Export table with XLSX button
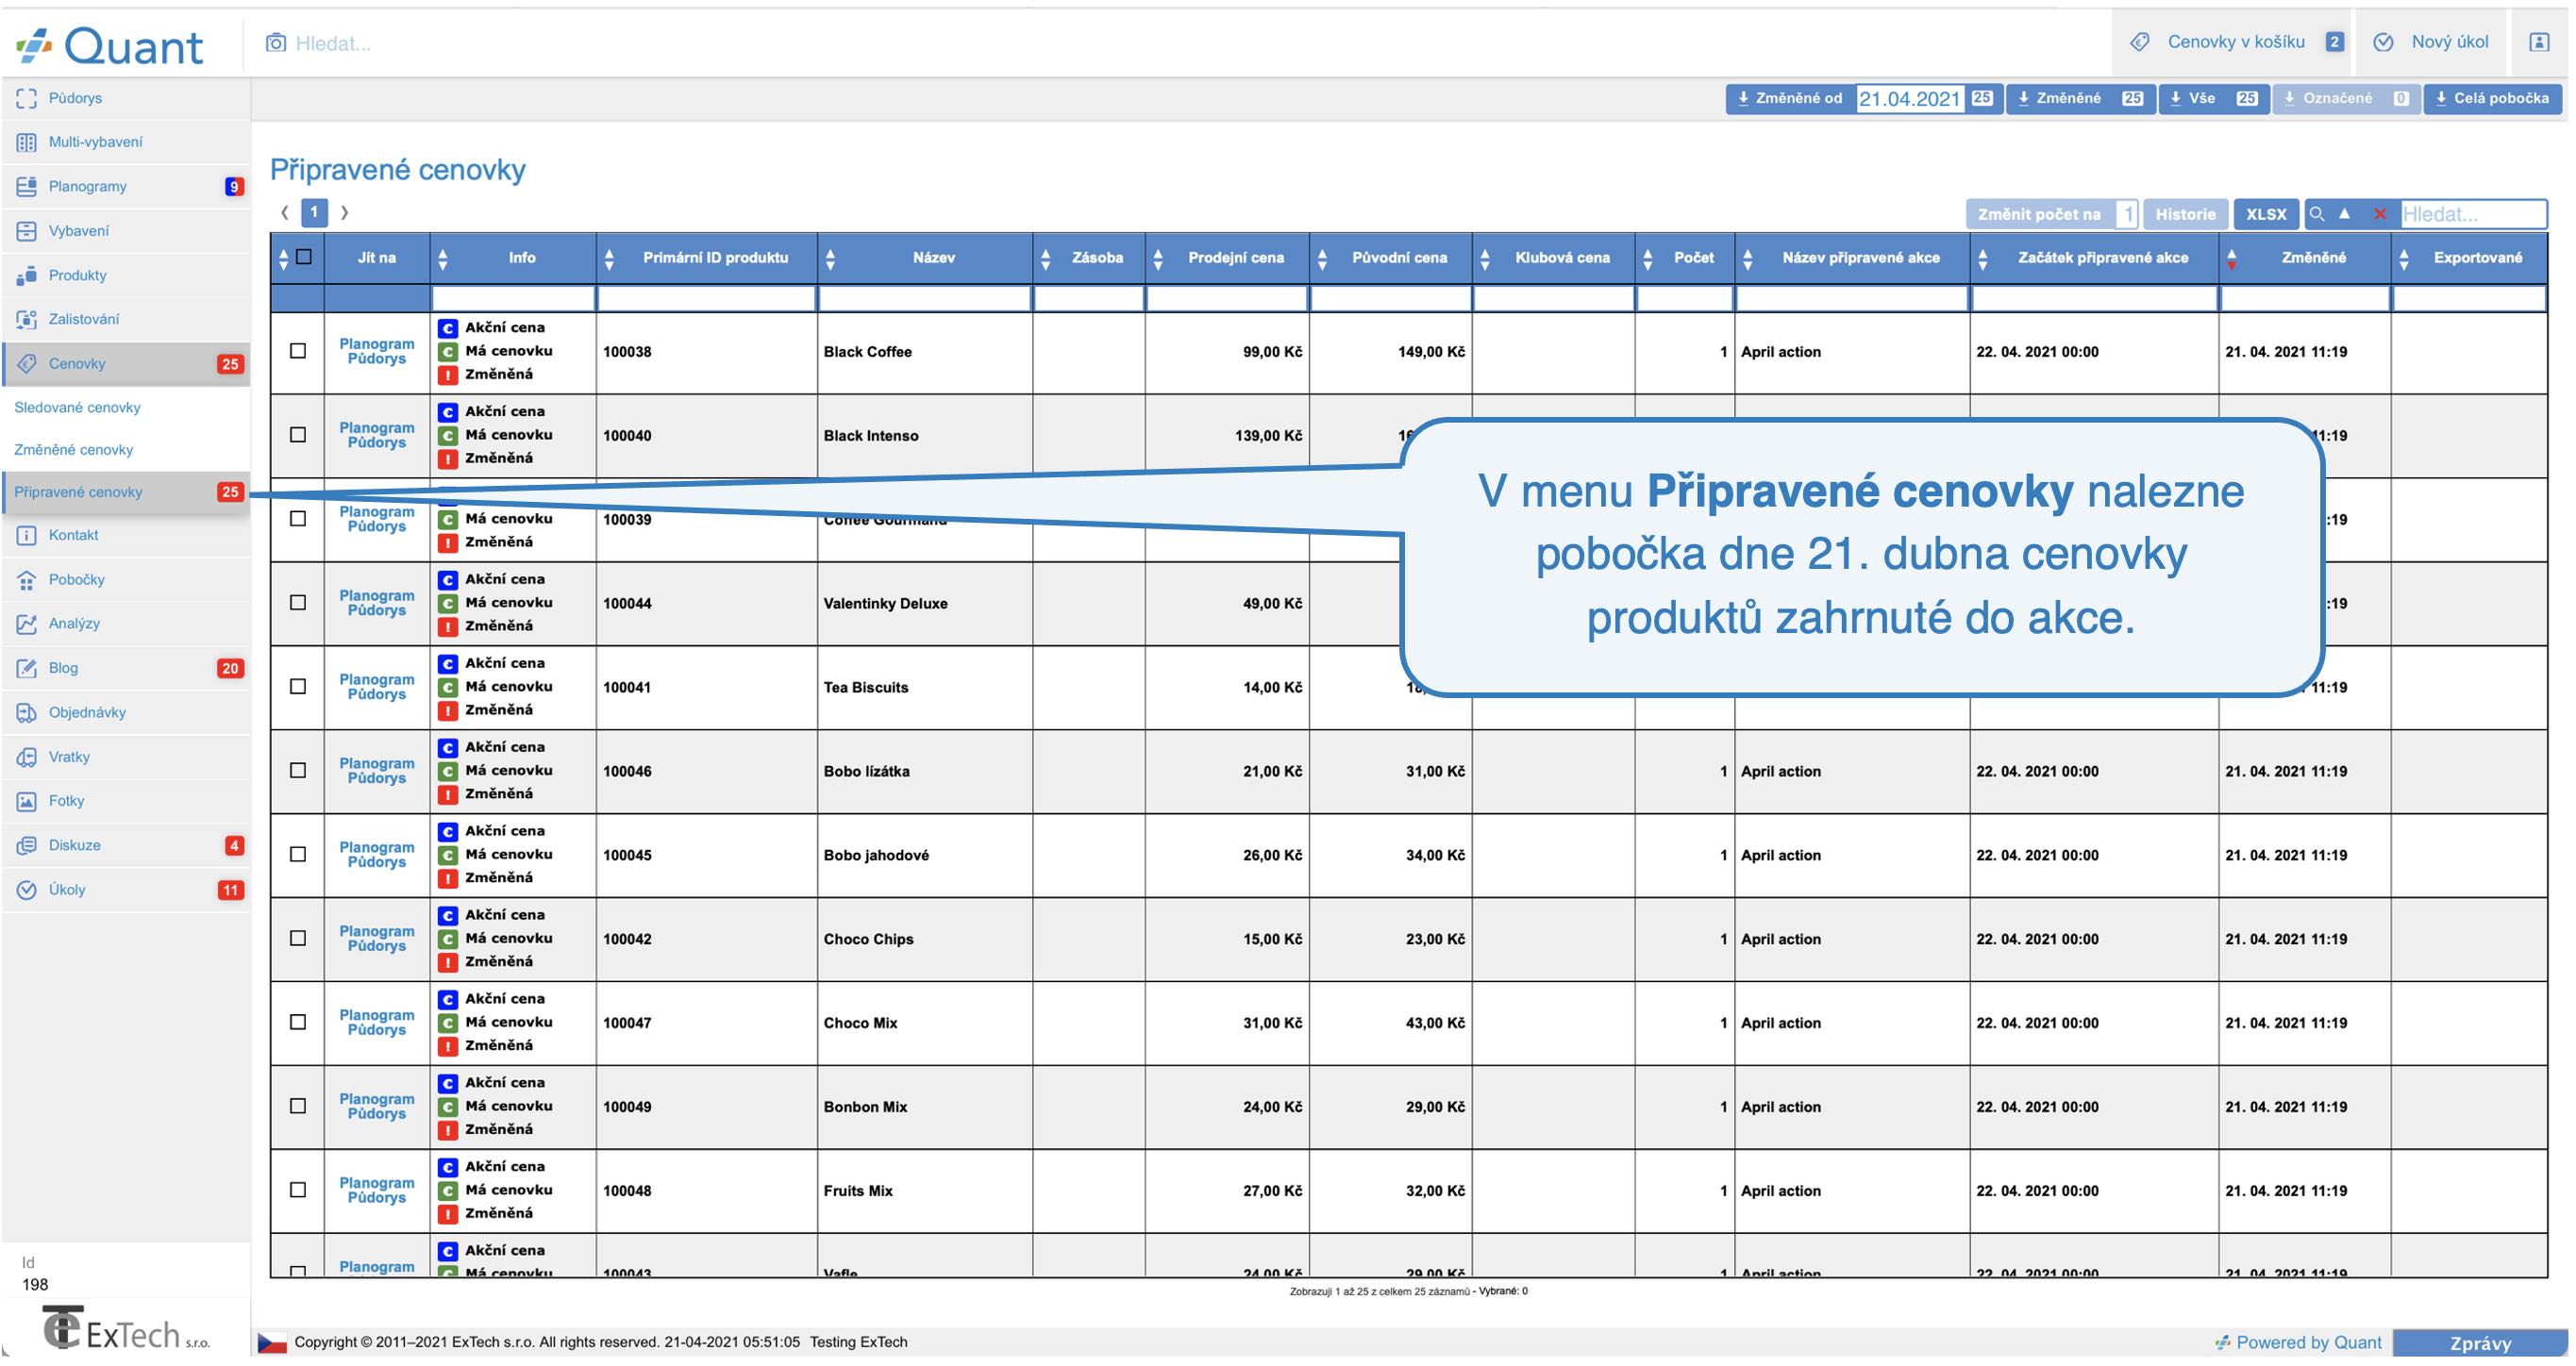This screenshot has height=1366, width=2576. coord(2266,214)
